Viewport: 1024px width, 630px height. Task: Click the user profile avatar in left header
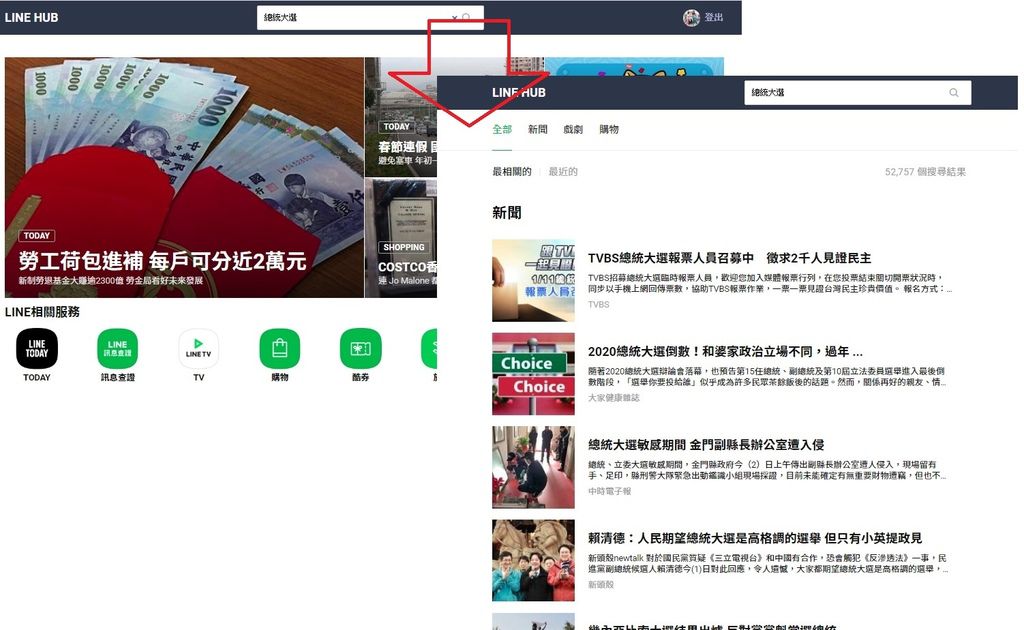(691, 18)
